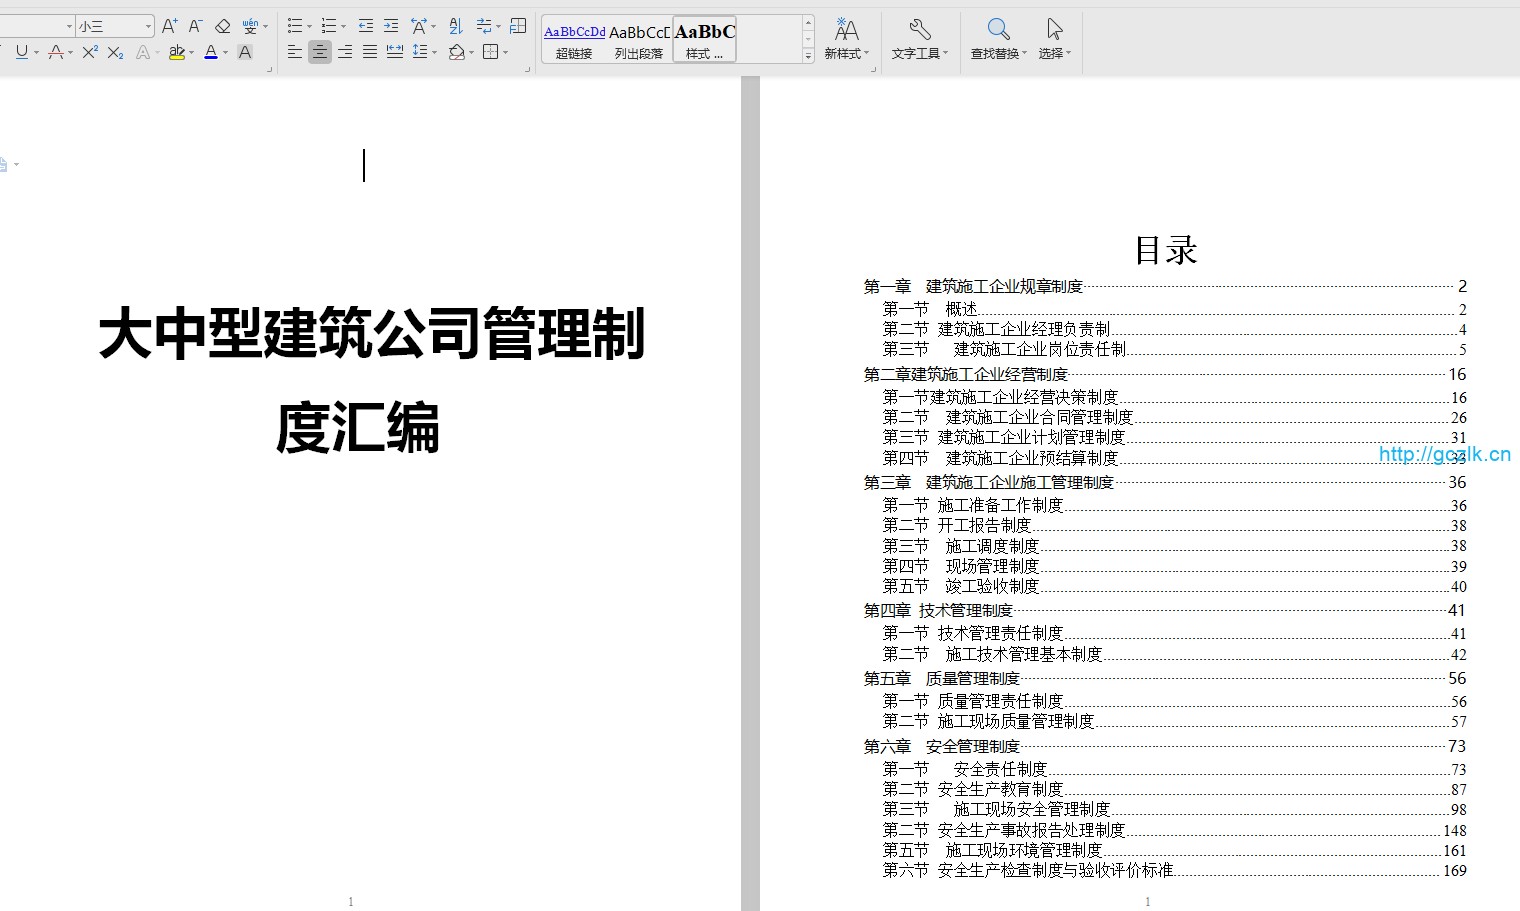Click the A-Z sort icon
The width and height of the screenshot is (1520, 911).
(x=456, y=26)
